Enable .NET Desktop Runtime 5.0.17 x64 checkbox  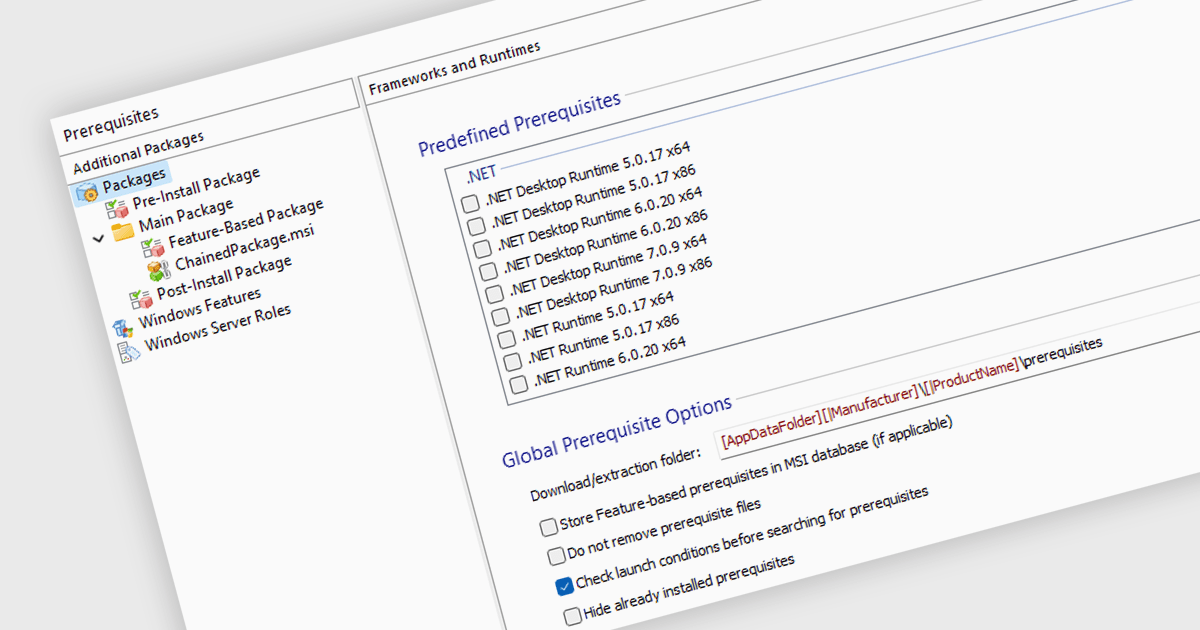click(x=470, y=203)
